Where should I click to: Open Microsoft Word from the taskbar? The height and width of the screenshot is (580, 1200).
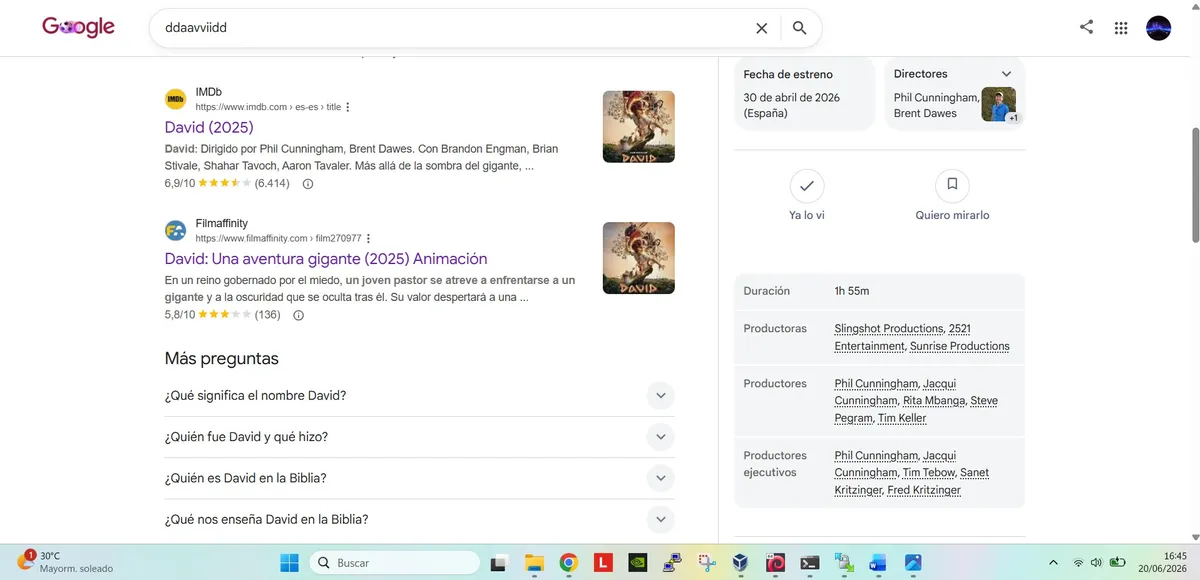coord(878,563)
